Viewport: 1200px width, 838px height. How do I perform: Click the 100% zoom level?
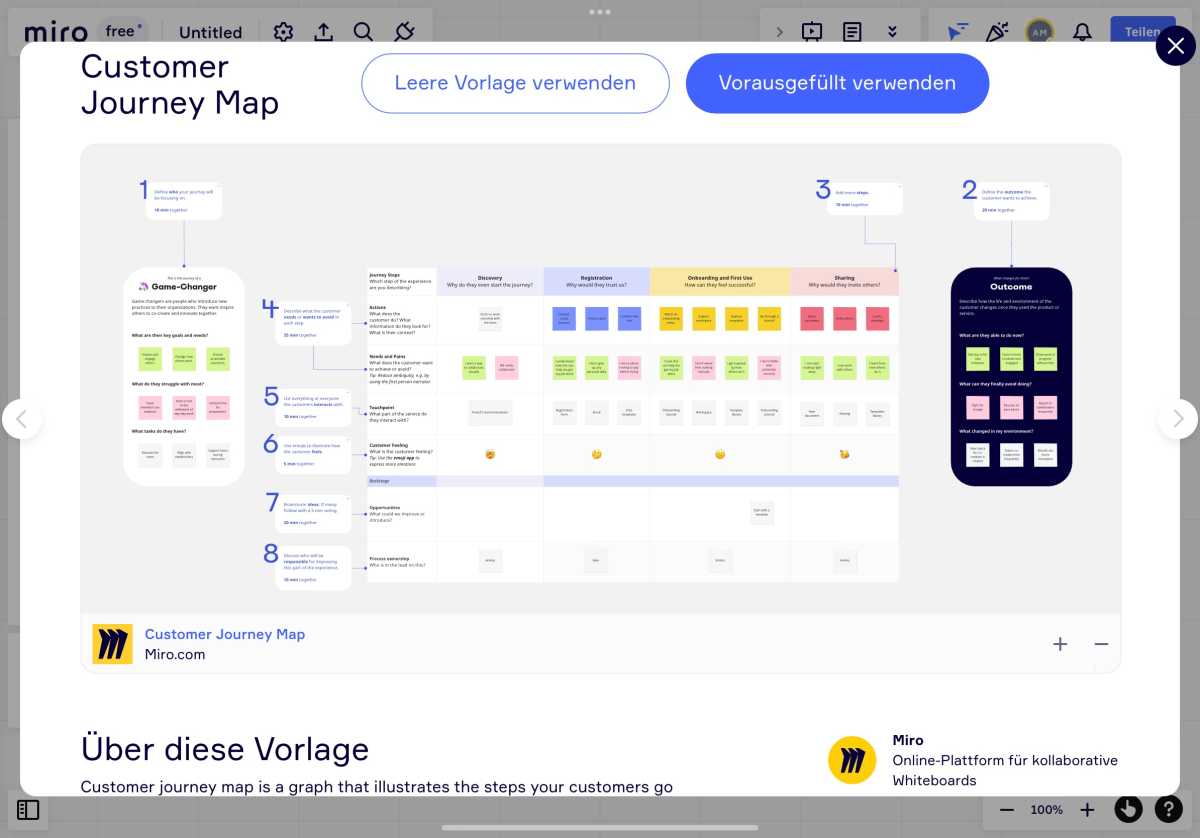pos(1047,810)
